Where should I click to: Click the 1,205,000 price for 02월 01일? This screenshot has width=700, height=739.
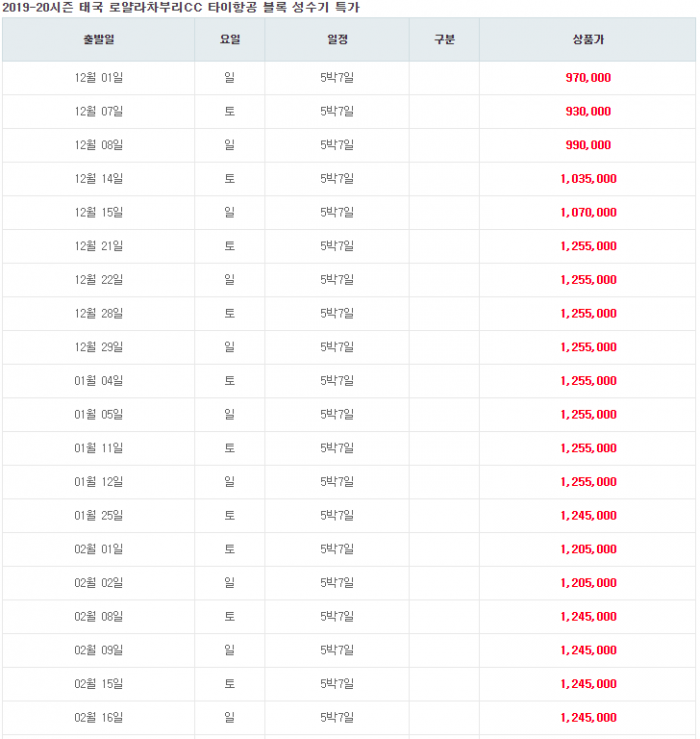coord(588,550)
